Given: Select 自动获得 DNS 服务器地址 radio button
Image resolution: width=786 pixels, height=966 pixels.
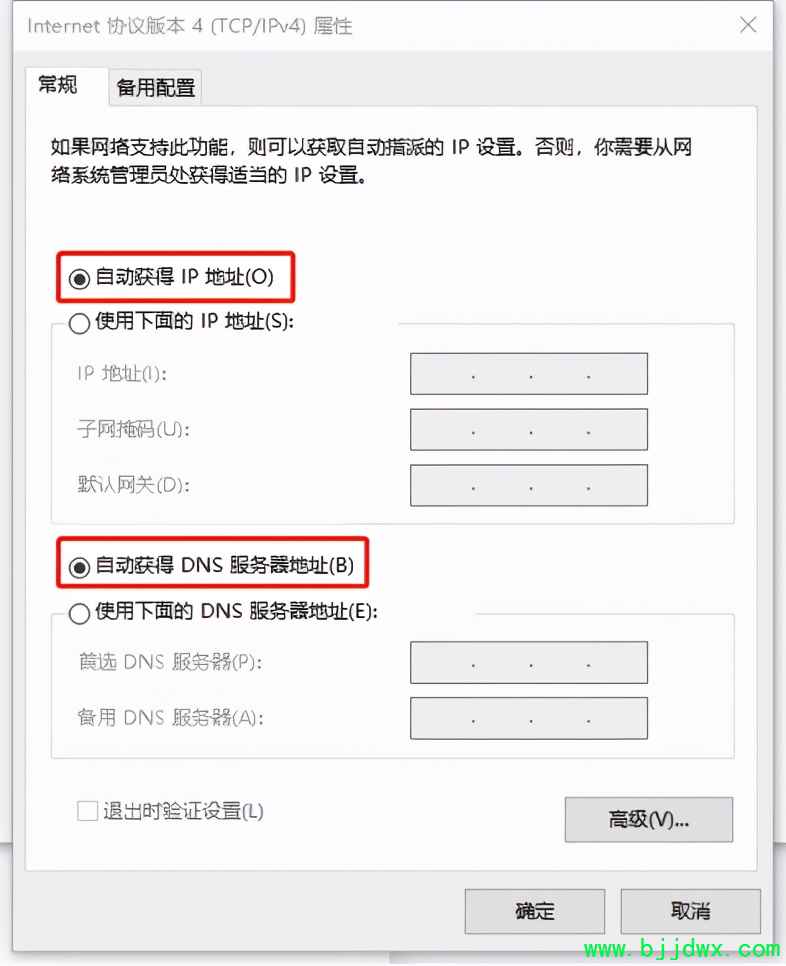Looking at the screenshot, I should tap(79, 567).
